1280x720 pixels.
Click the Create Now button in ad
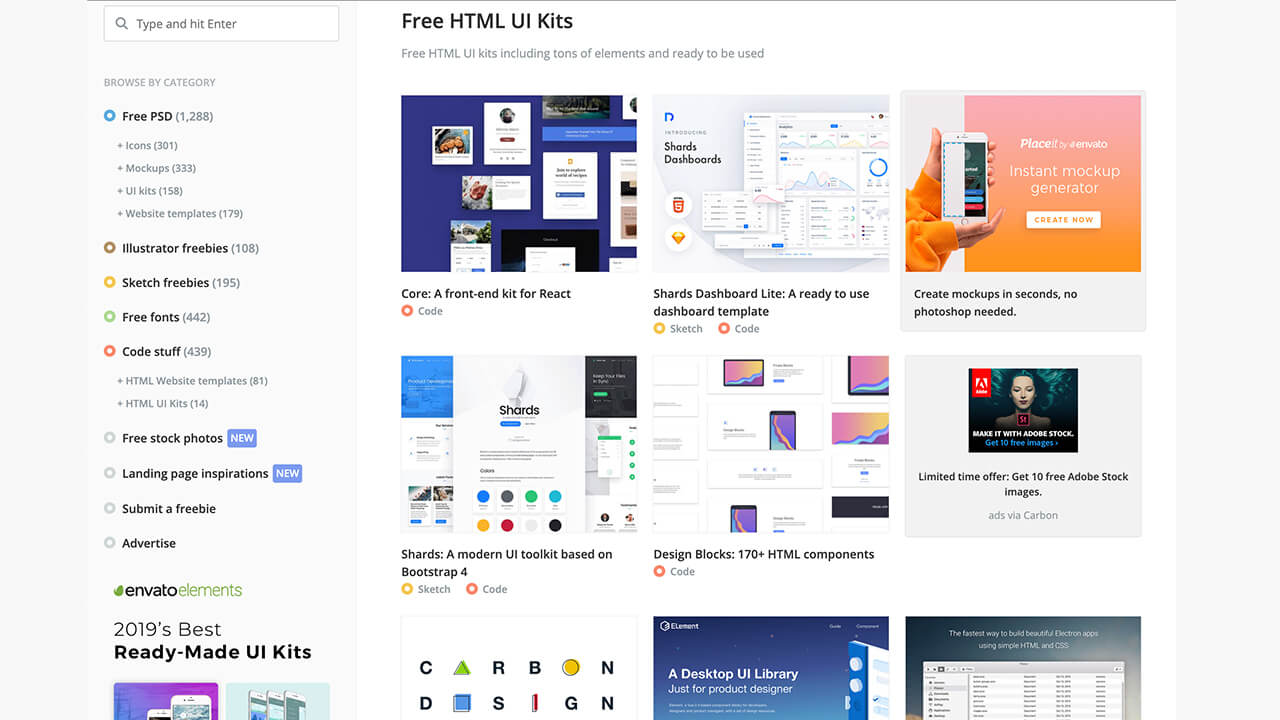tap(1063, 219)
